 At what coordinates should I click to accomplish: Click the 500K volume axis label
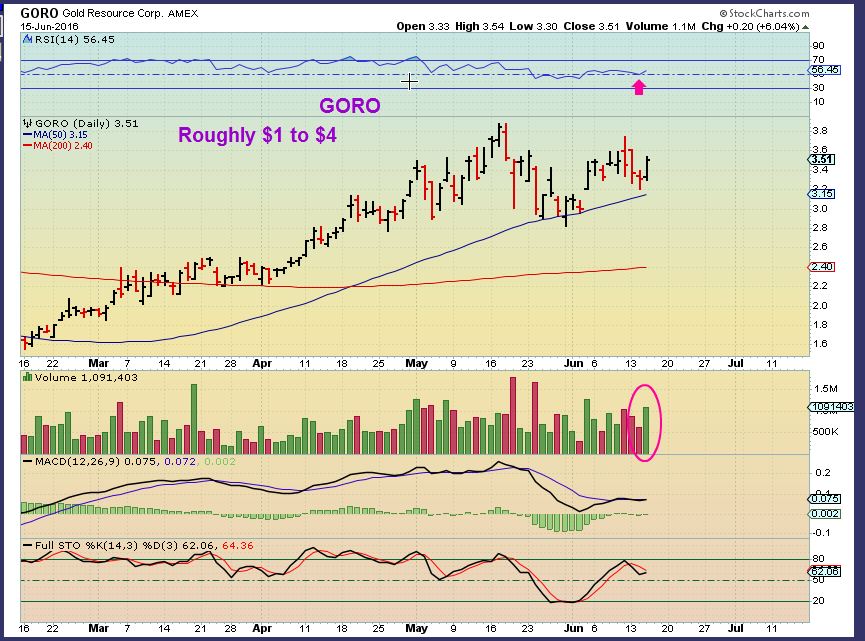click(x=825, y=431)
